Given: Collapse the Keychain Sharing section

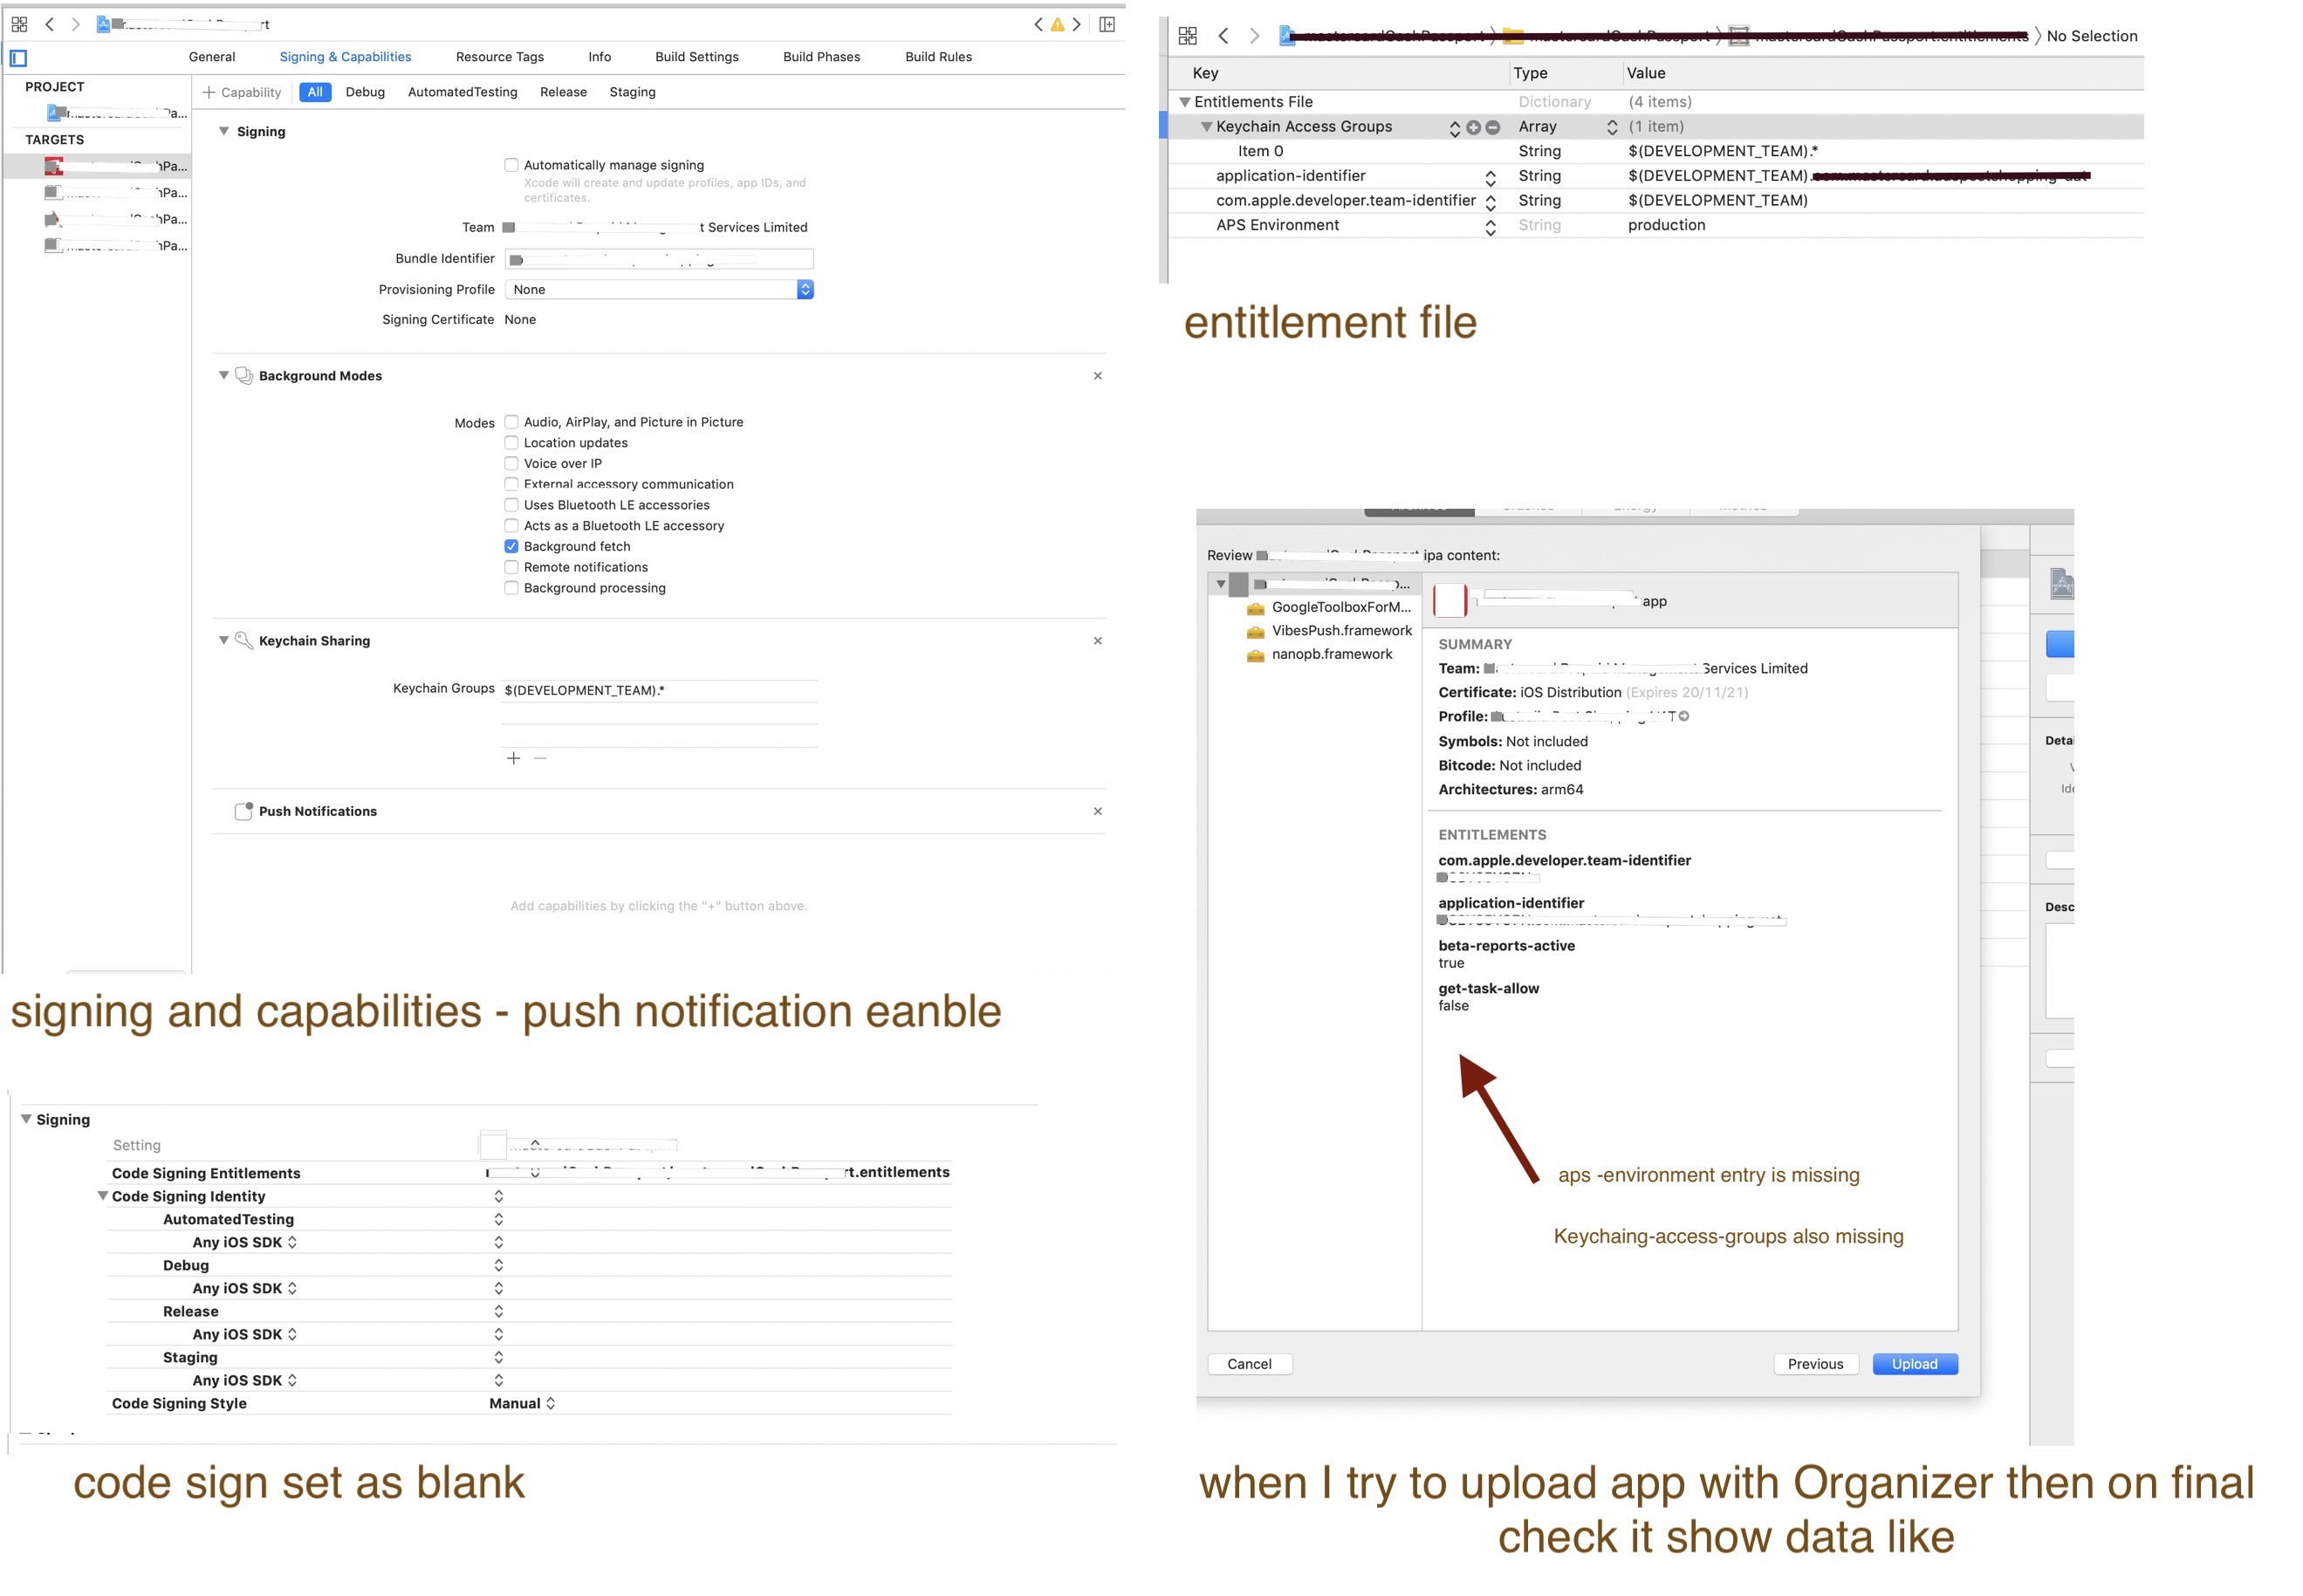Looking at the screenshot, I should tap(223, 641).
